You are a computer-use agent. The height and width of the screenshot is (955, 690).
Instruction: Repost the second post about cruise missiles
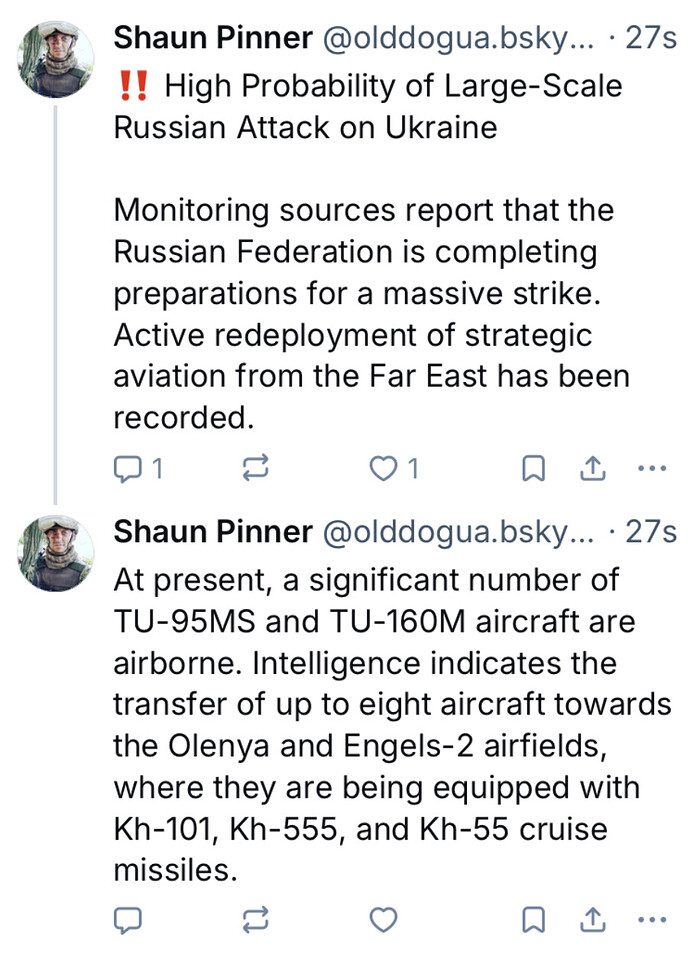[255, 919]
